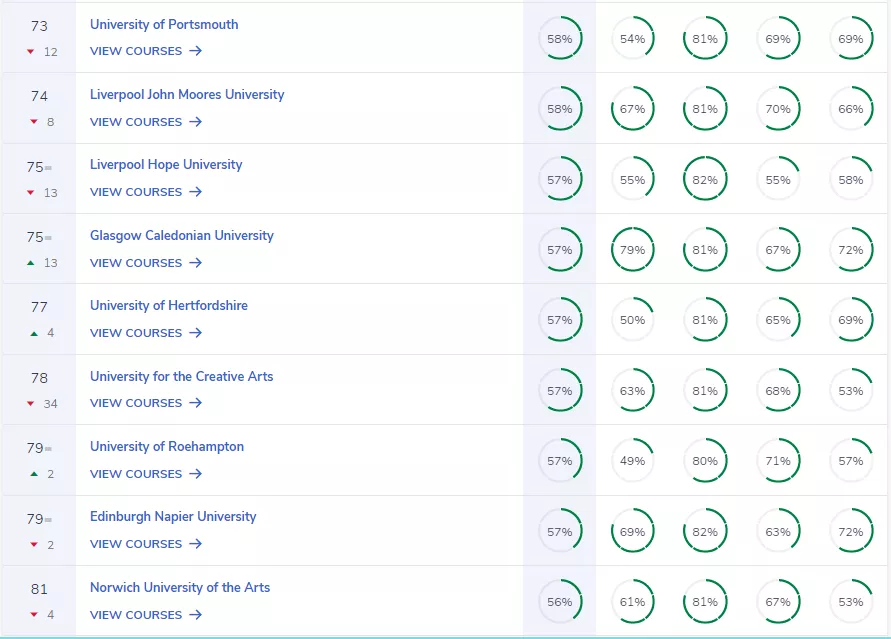
Task: Click arrow icon beside University of Portsmouth's View Courses
Action: [x=195, y=51]
